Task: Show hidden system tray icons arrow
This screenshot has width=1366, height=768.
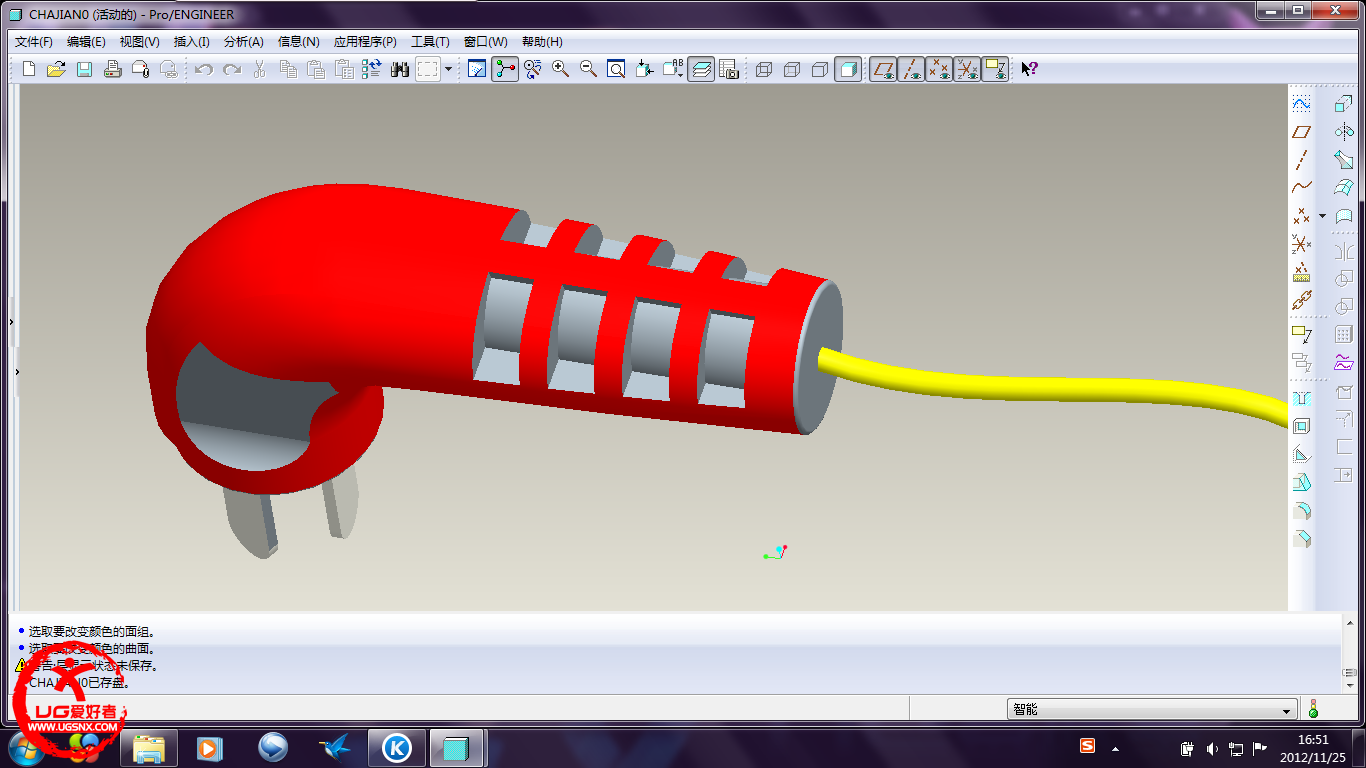Action: click(1116, 749)
